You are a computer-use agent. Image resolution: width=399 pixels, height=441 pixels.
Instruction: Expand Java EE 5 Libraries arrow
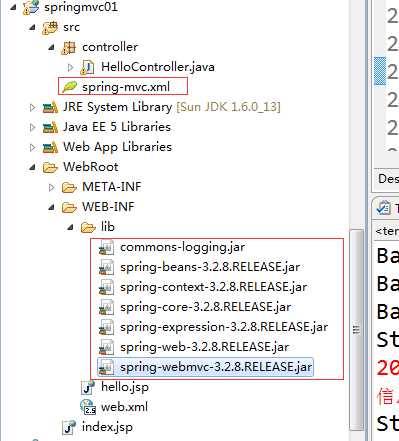coord(32,127)
